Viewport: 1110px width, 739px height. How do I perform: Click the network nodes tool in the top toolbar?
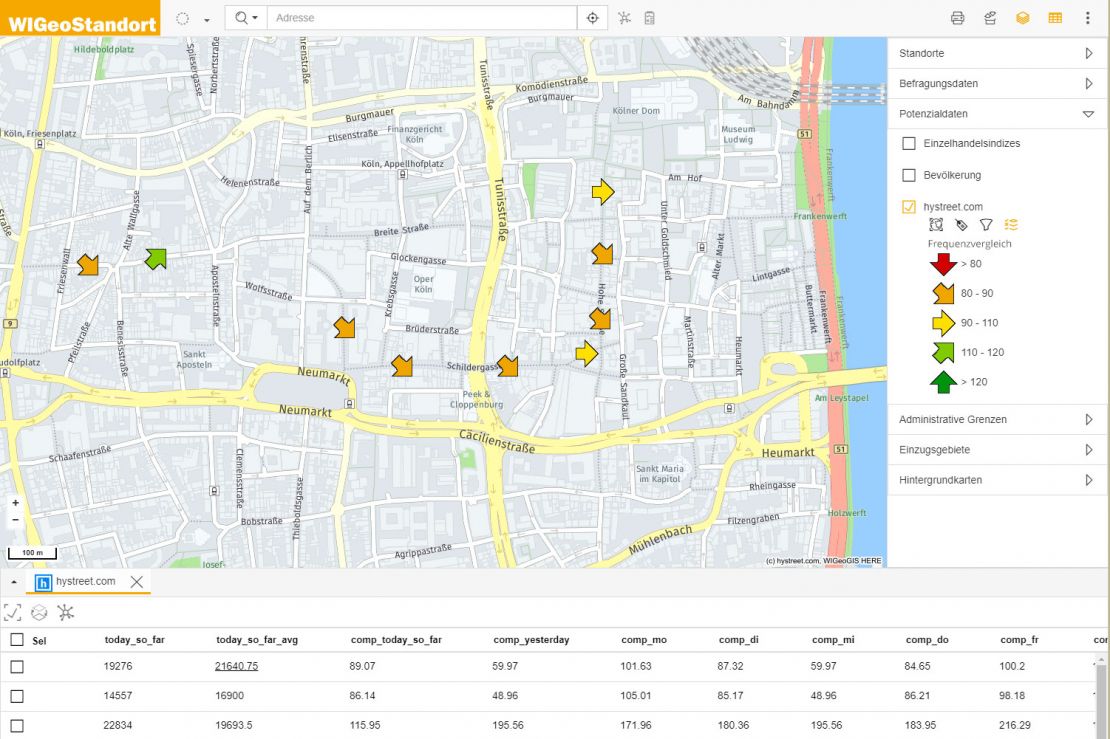click(624, 18)
